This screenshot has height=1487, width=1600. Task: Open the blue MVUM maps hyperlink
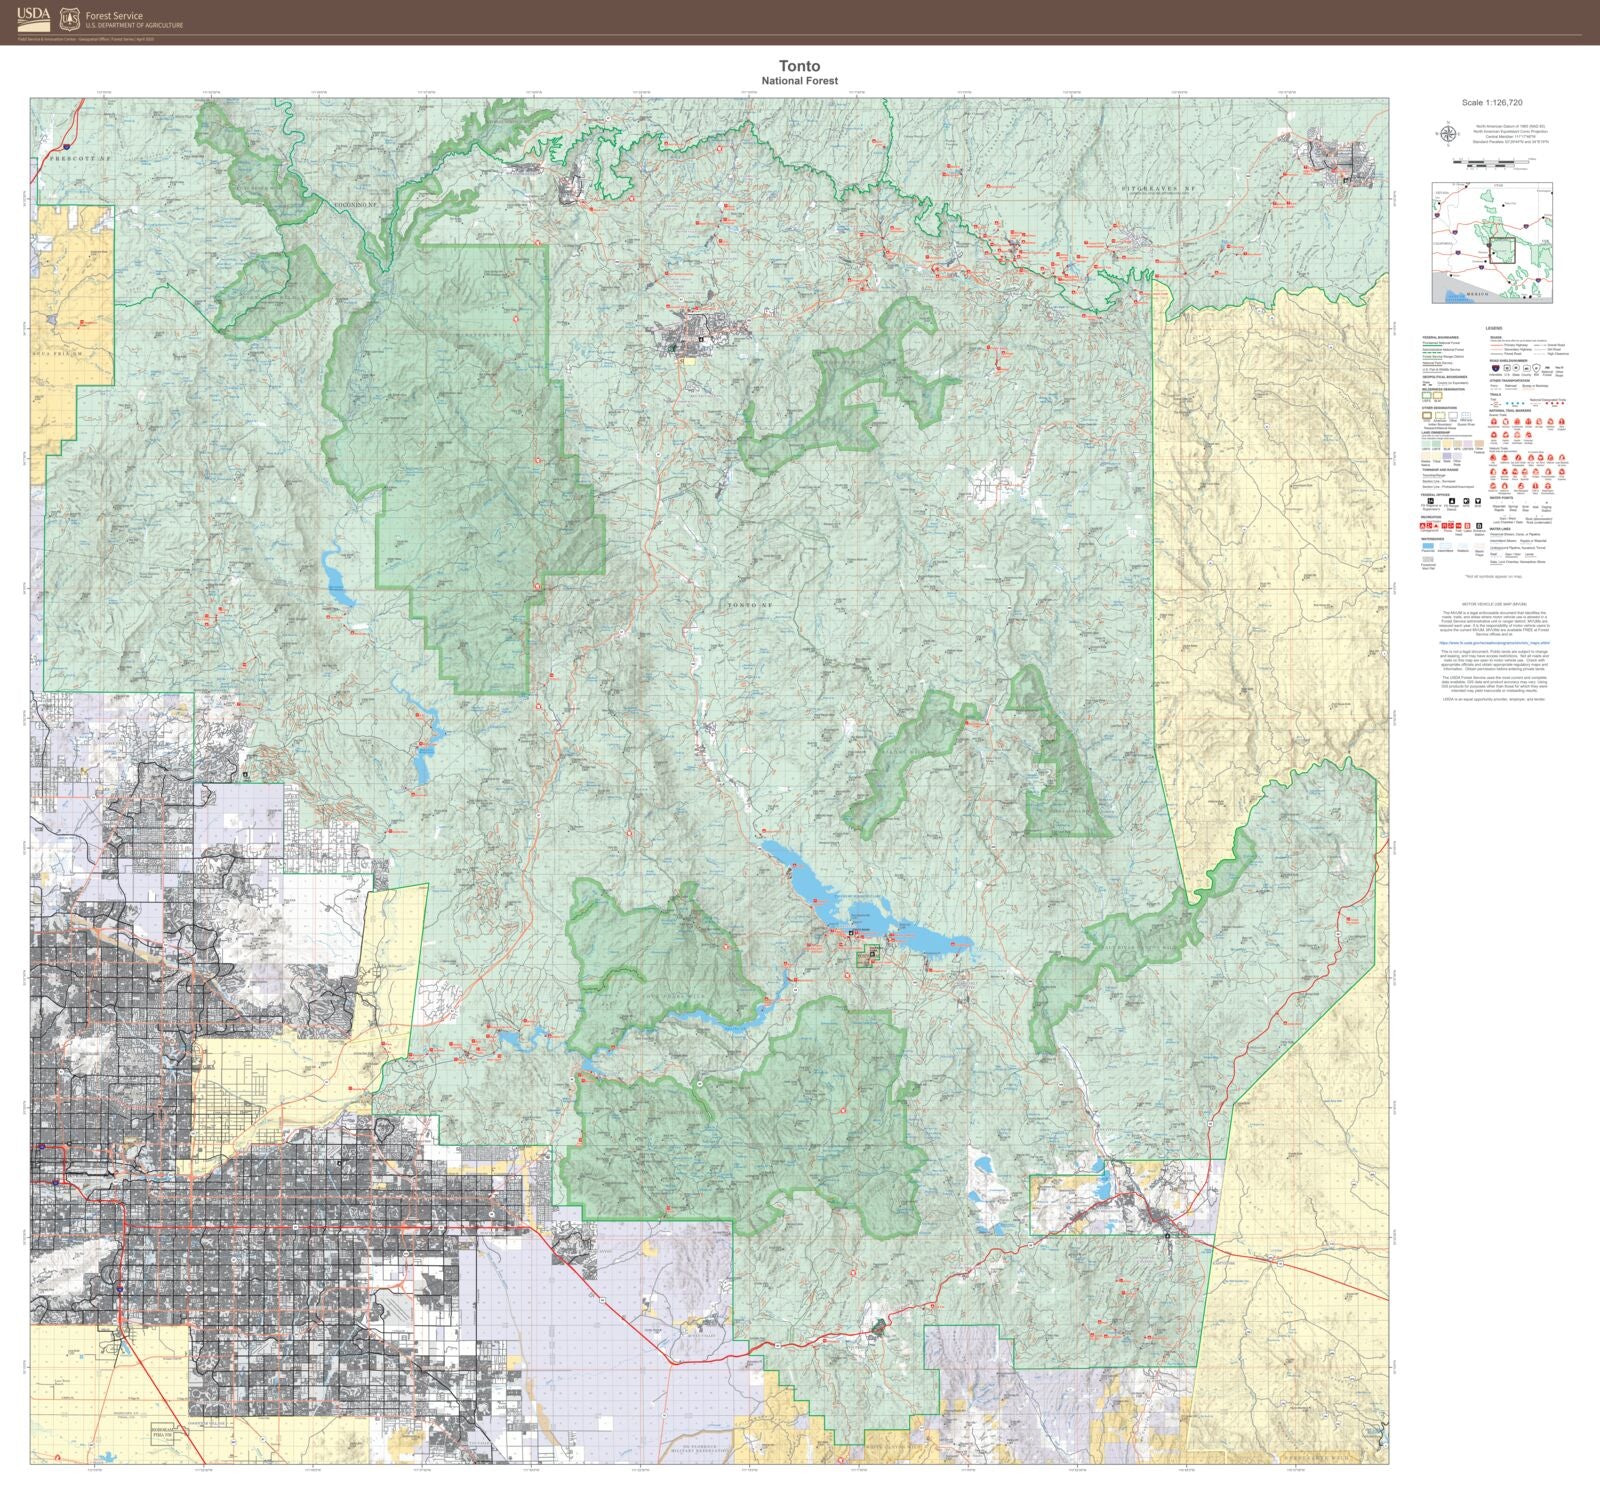tap(1494, 643)
